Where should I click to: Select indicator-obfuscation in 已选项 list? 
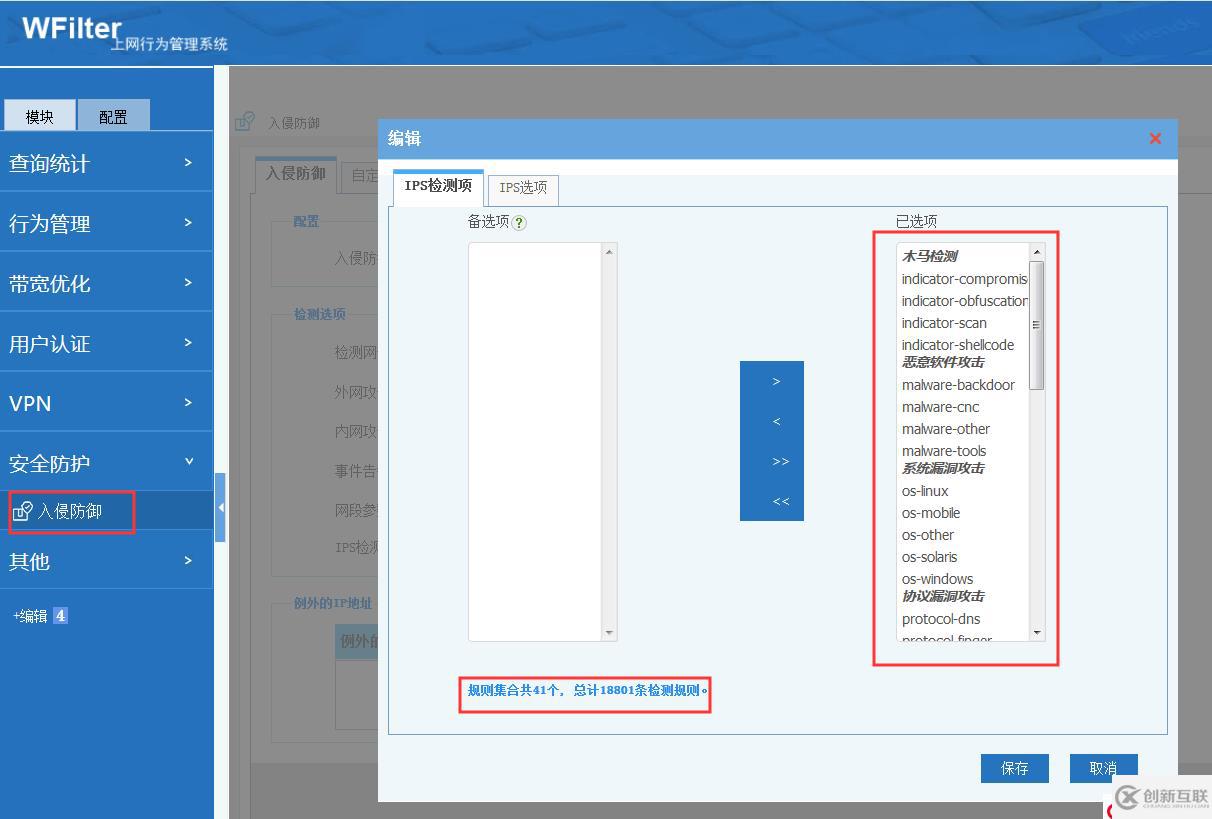[x=964, y=301]
